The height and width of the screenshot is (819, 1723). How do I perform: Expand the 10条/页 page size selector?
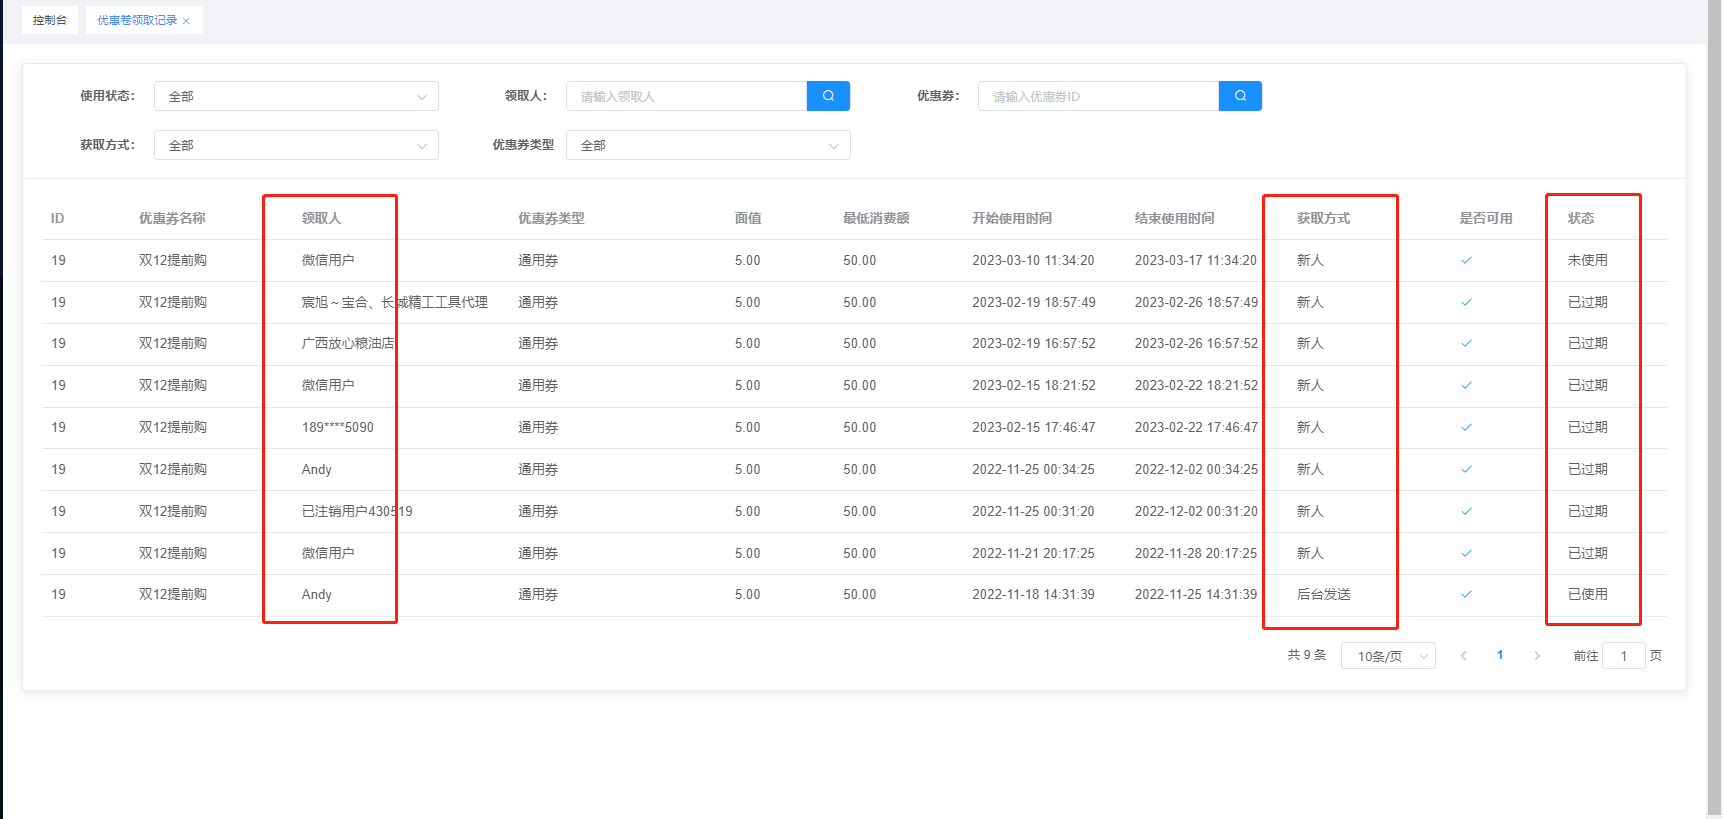point(1388,656)
